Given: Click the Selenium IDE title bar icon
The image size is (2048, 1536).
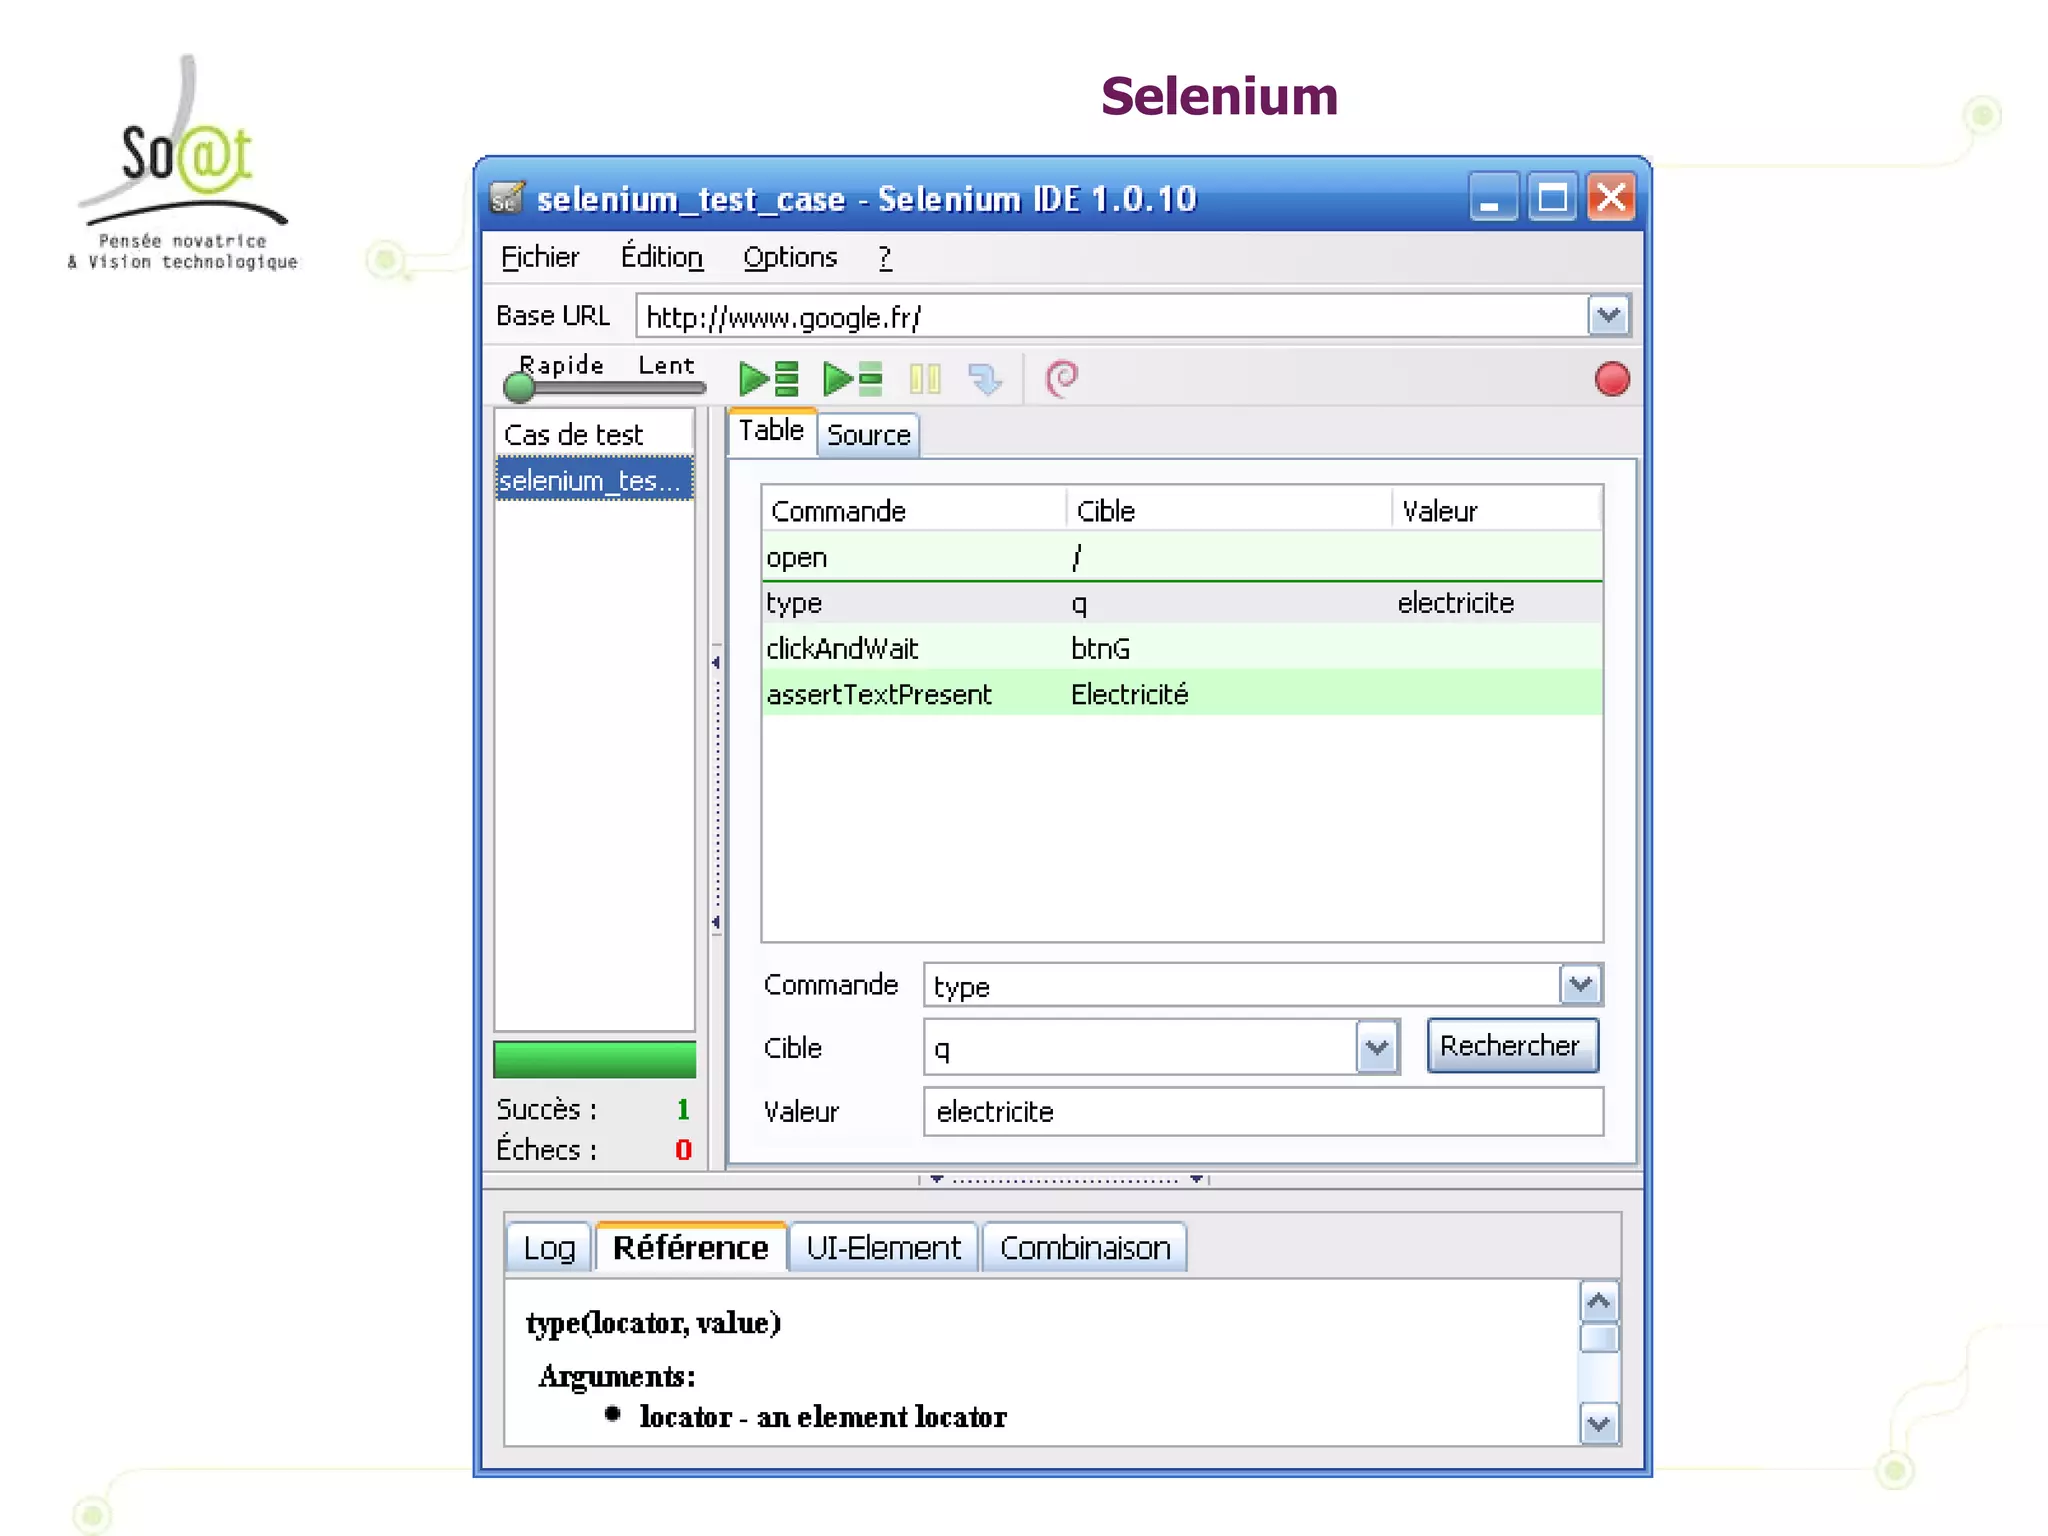Looking at the screenshot, I should (x=507, y=198).
